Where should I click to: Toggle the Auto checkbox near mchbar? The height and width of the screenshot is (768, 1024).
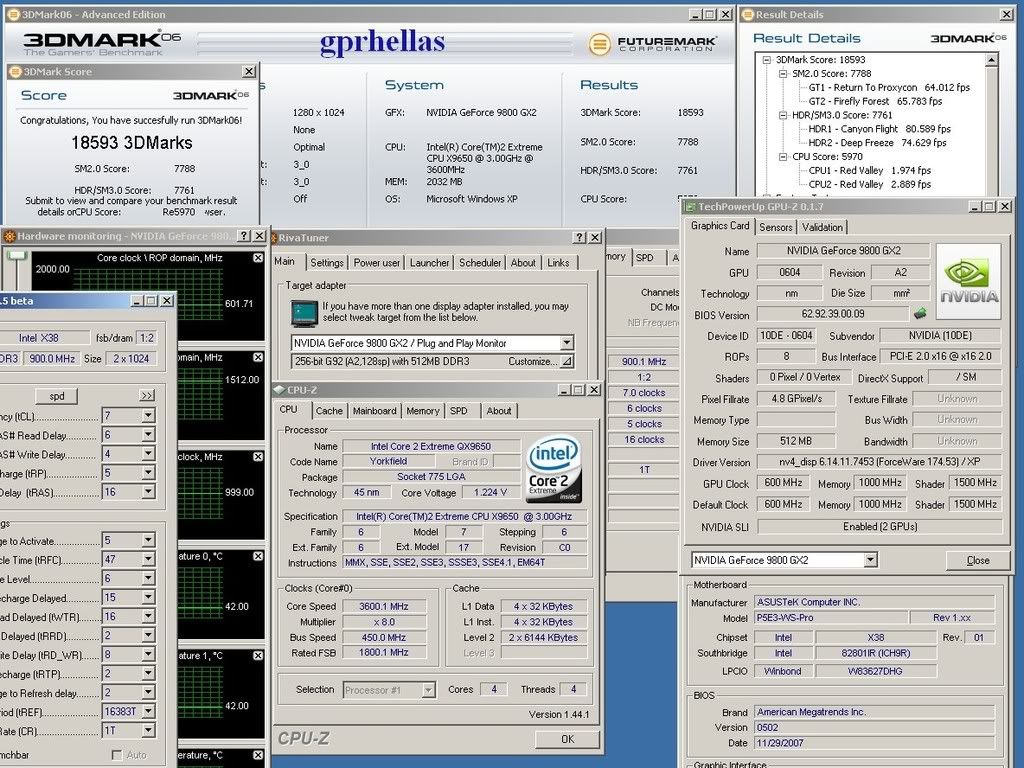click(x=117, y=755)
